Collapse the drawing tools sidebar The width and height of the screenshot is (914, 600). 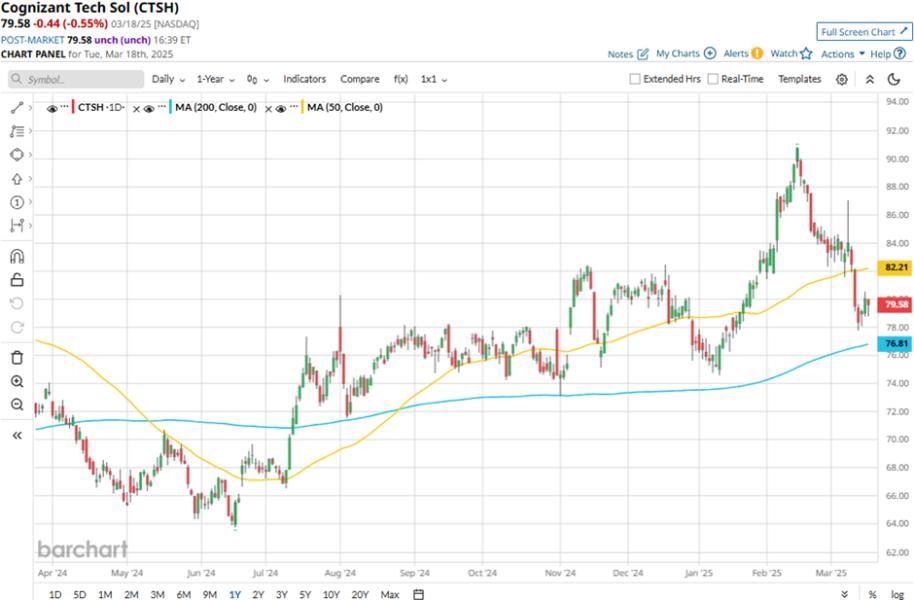pos(17,435)
